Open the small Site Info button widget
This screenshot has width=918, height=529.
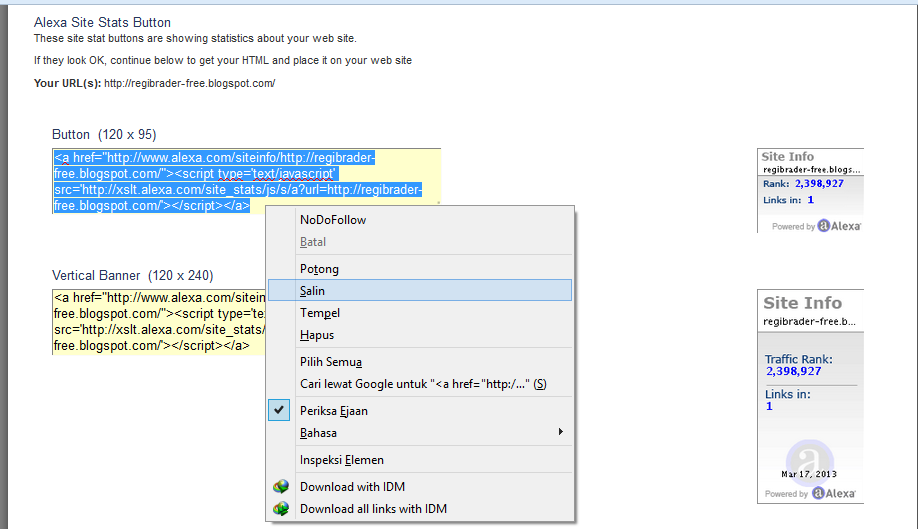(x=810, y=190)
